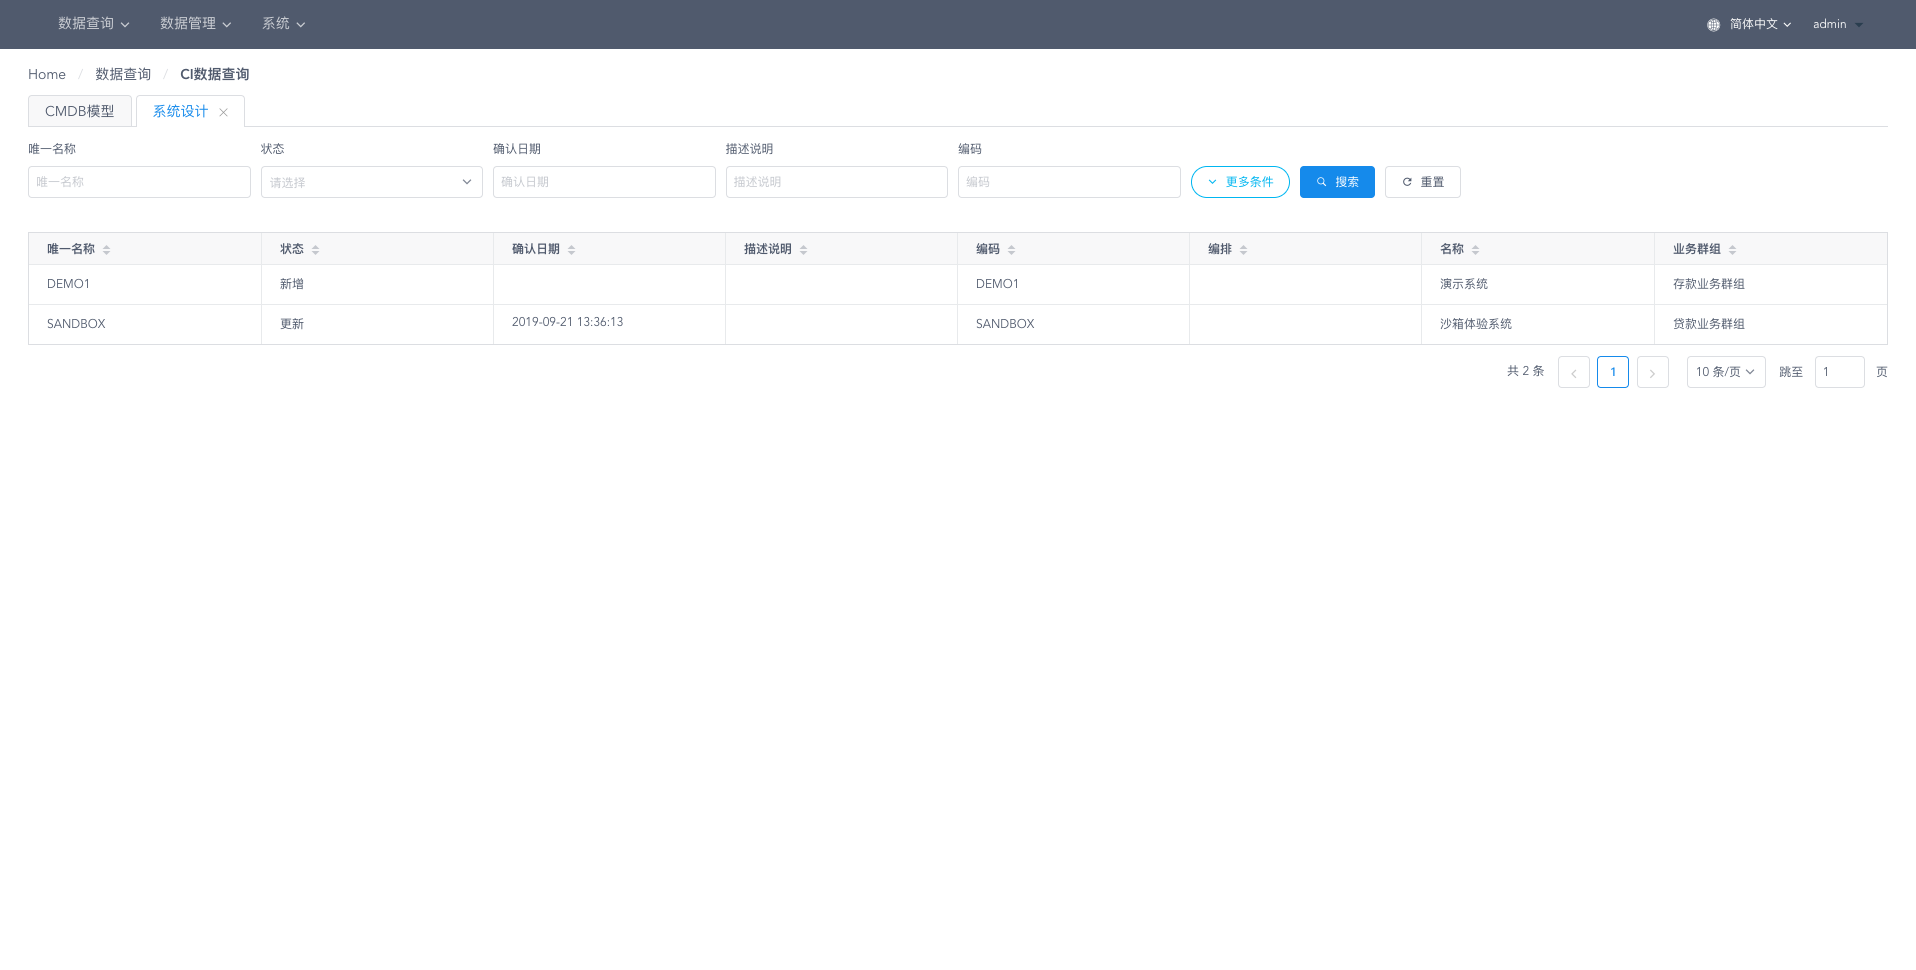Sort table by 编排 column
The image size is (1916, 970).
1243,250
